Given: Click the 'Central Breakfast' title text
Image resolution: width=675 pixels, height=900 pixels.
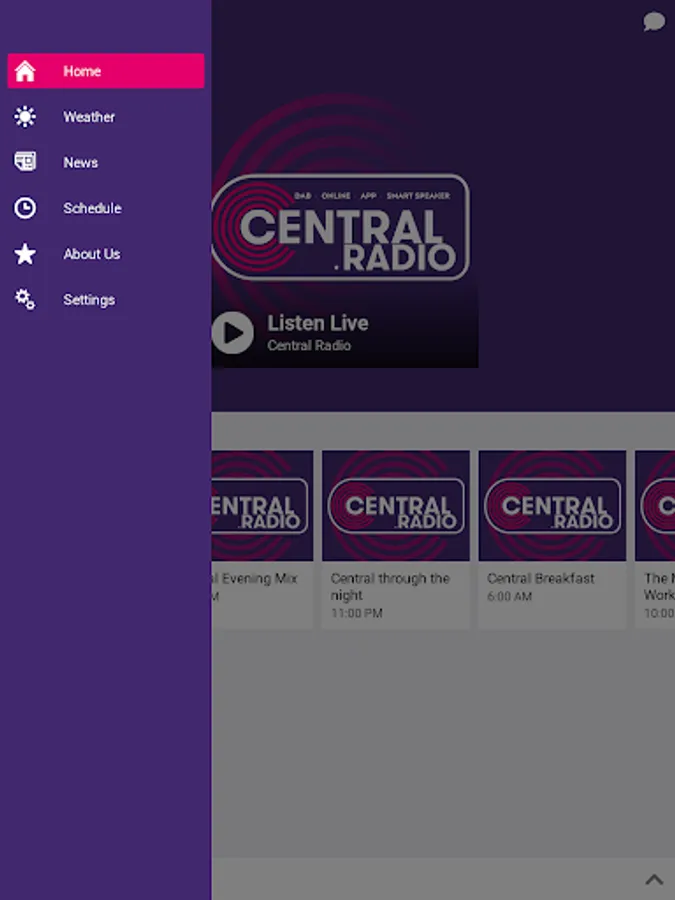Looking at the screenshot, I should 541,579.
